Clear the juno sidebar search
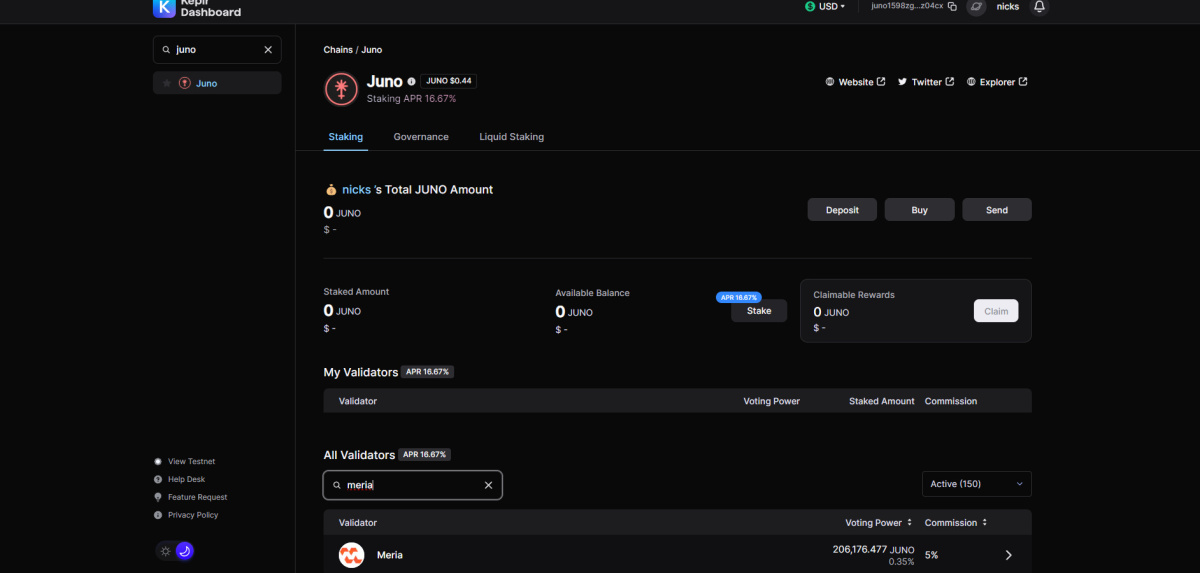 [268, 49]
